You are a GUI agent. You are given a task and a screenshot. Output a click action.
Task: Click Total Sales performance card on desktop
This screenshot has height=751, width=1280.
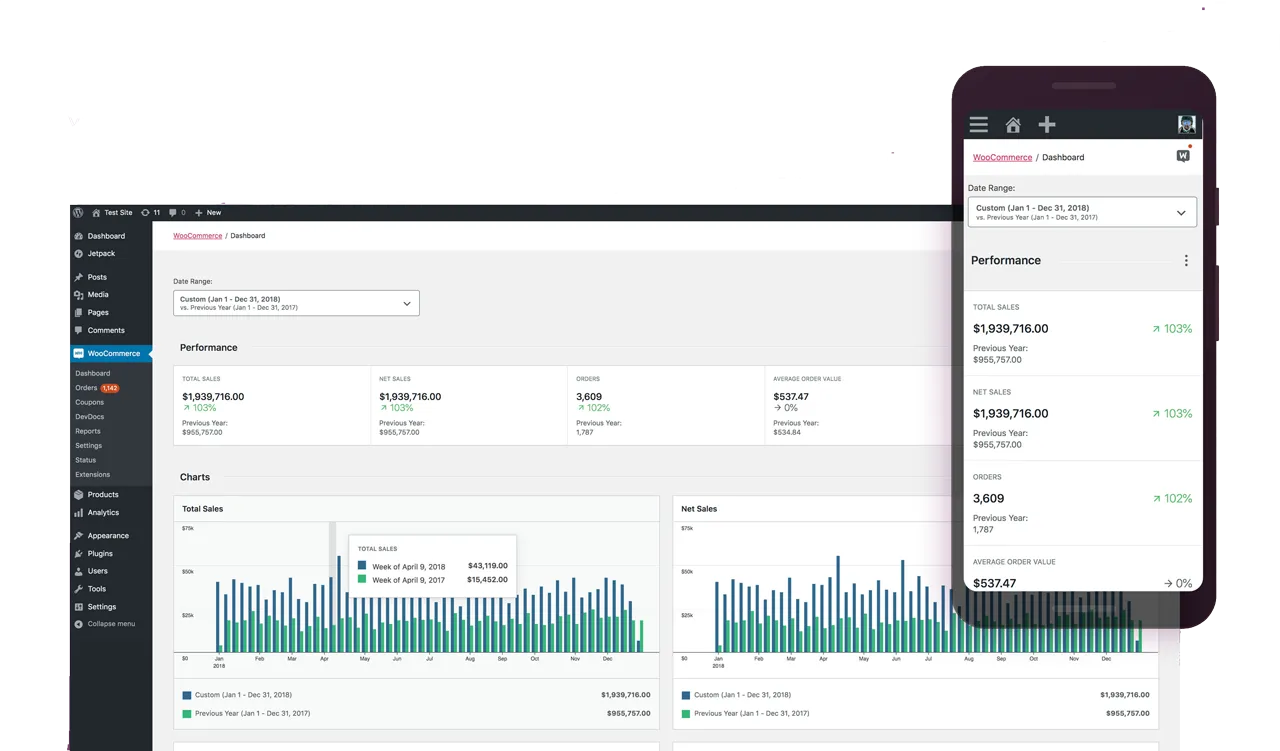tap(272, 405)
